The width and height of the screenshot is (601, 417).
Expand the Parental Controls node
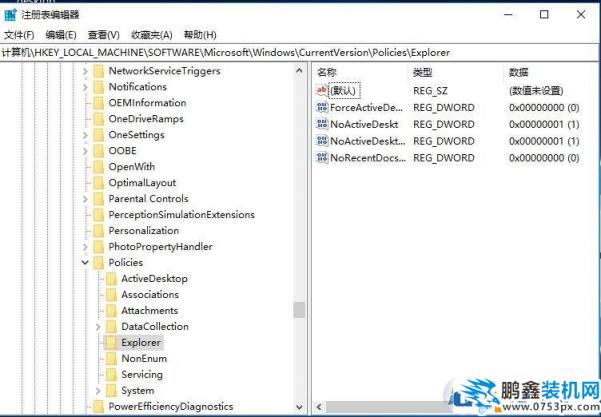pos(85,199)
